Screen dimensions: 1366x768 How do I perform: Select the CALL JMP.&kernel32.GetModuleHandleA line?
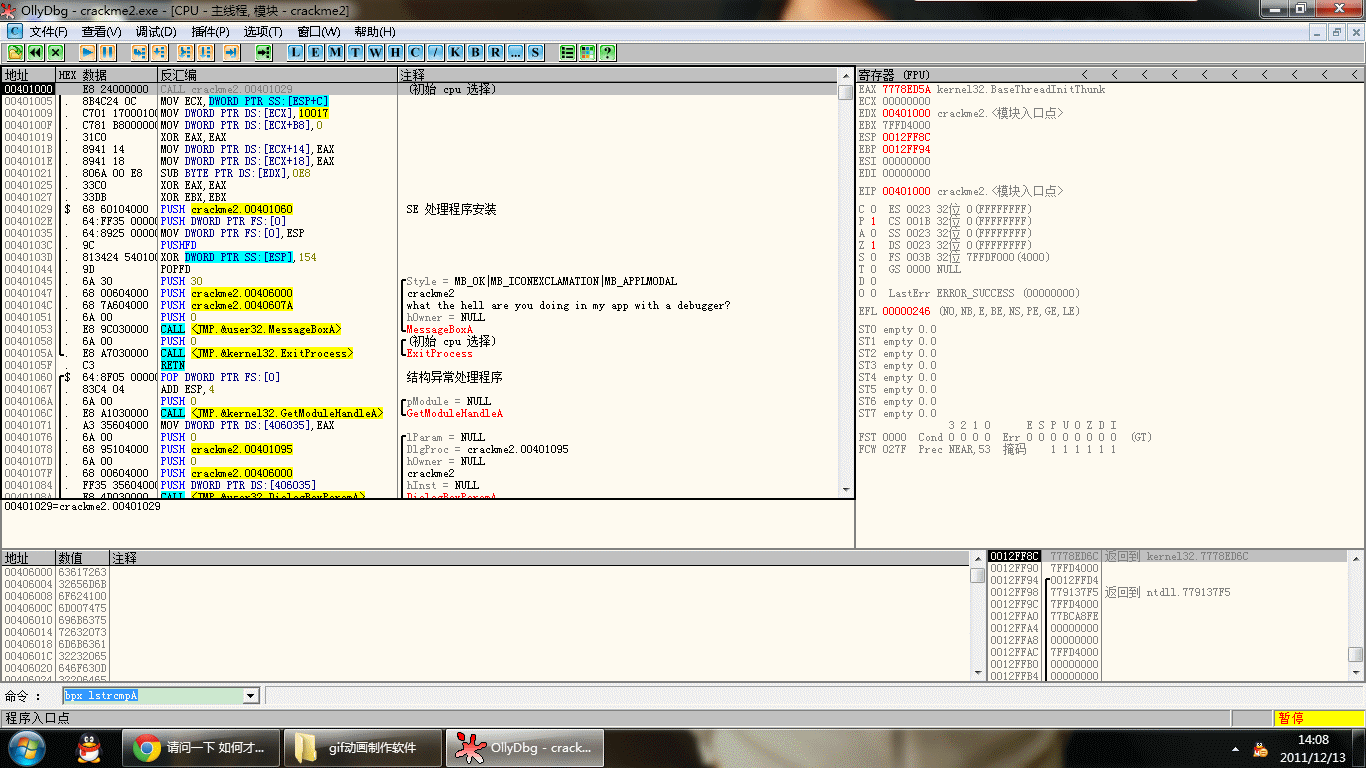(272, 413)
